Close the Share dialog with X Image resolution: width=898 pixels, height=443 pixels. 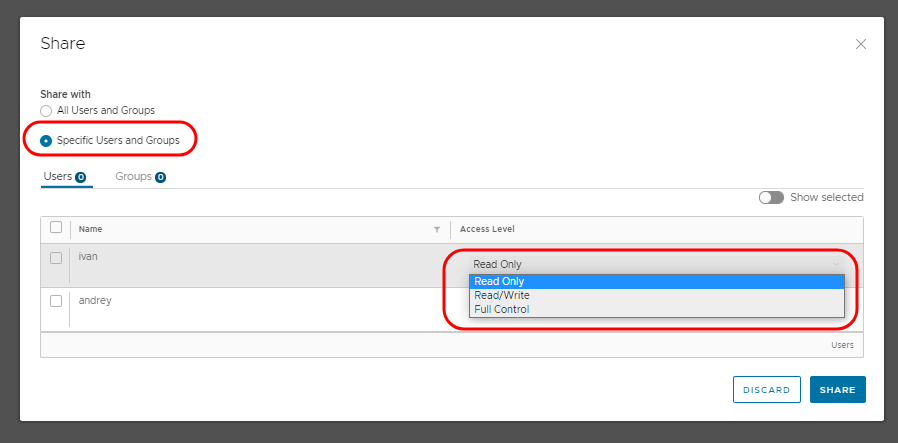tap(860, 44)
